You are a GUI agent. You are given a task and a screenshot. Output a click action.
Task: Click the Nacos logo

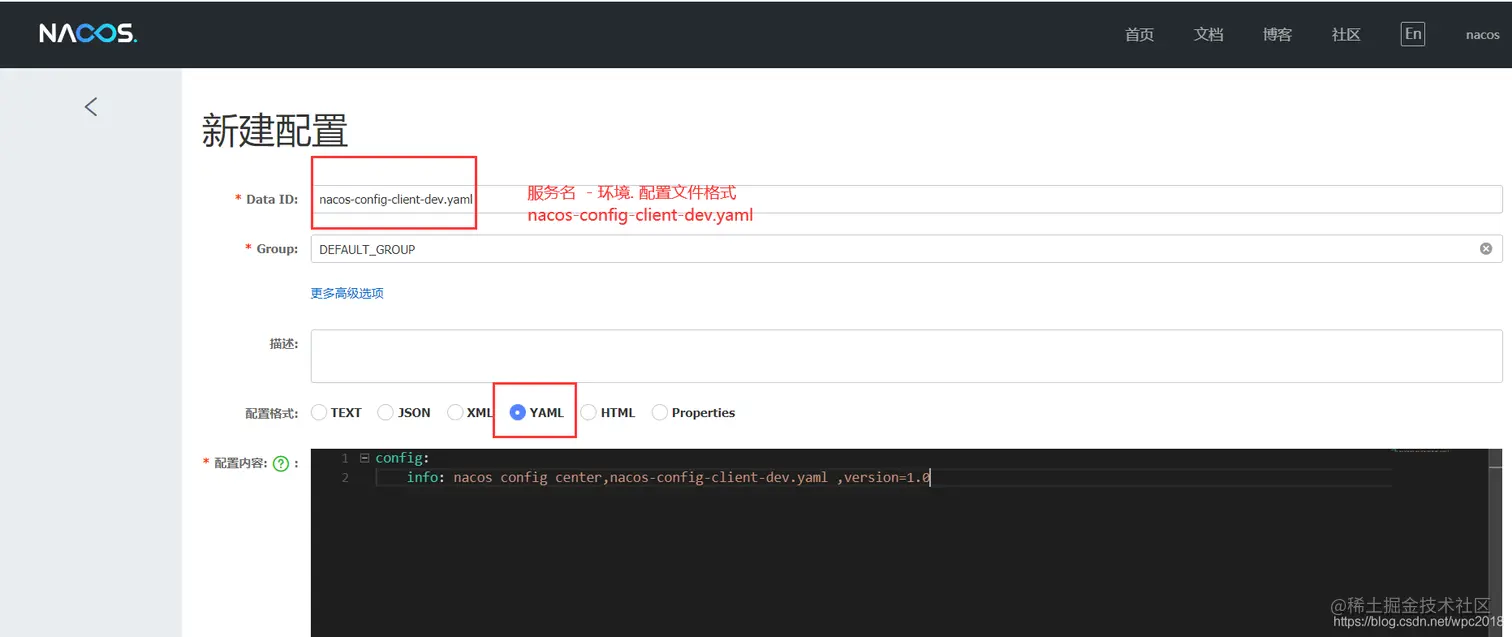click(x=88, y=34)
